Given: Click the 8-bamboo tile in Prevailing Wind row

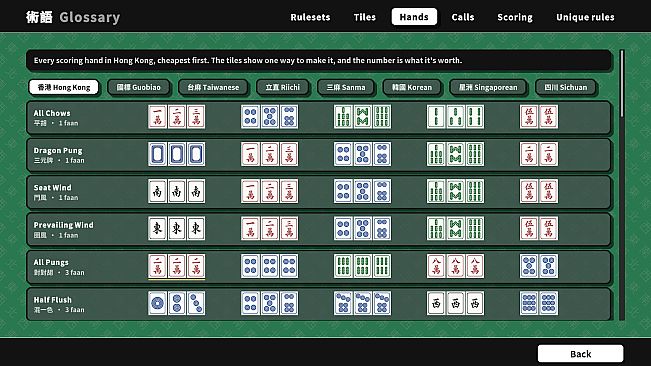Looking at the screenshot, I should coord(455,229).
